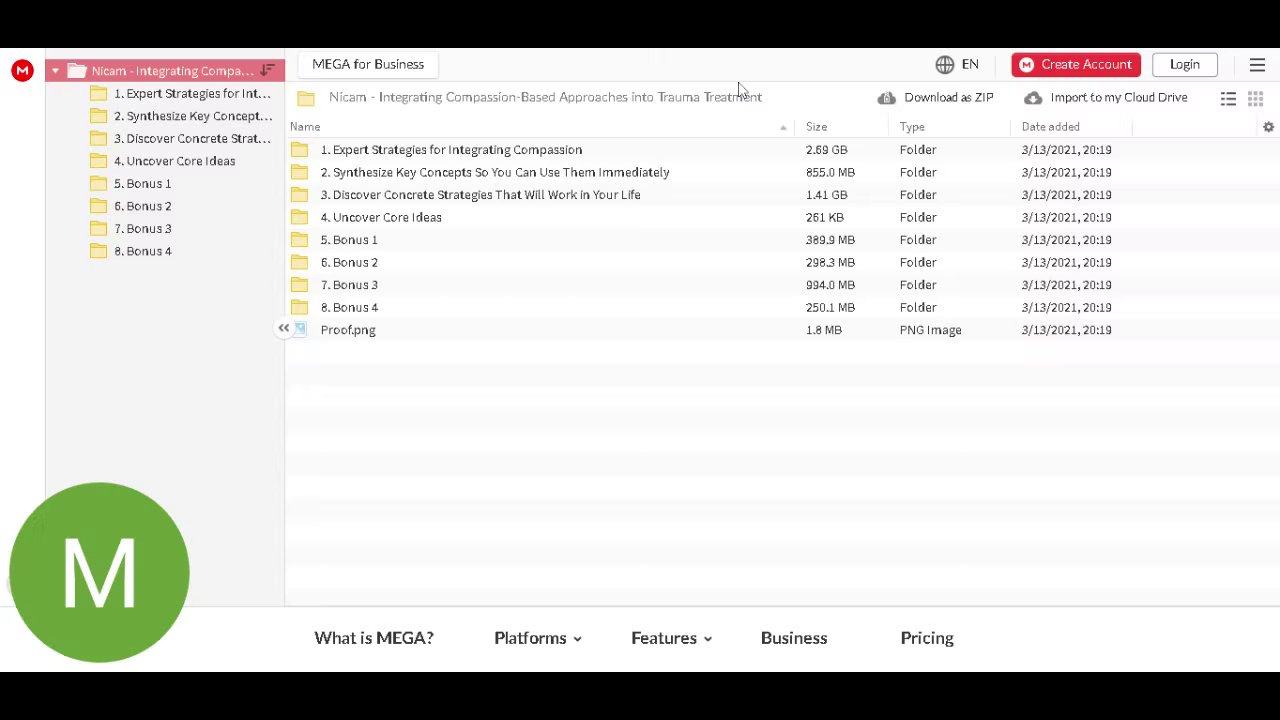This screenshot has height=720, width=1280.
Task: Select '5. Bonus 1' file list name
Action: tap(349, 240)
